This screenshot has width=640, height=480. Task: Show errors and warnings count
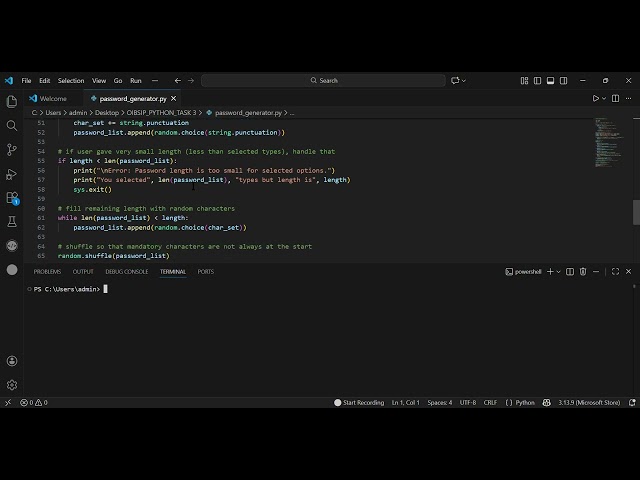(34, 402)
